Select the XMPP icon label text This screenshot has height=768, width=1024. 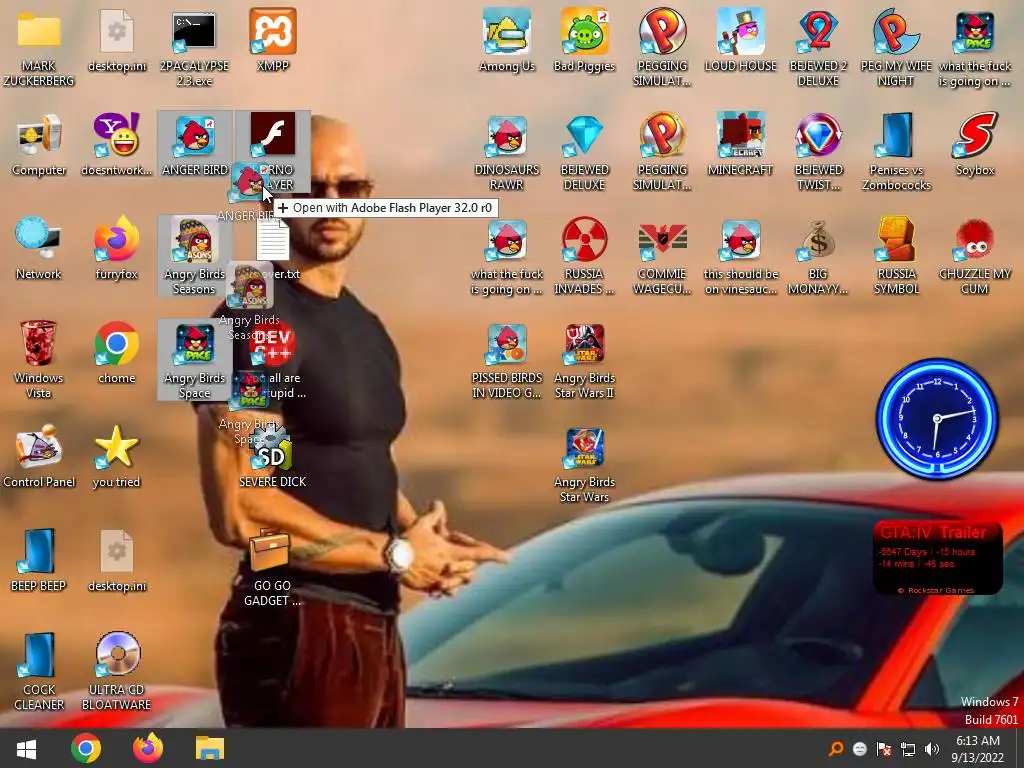click(272, 66)
